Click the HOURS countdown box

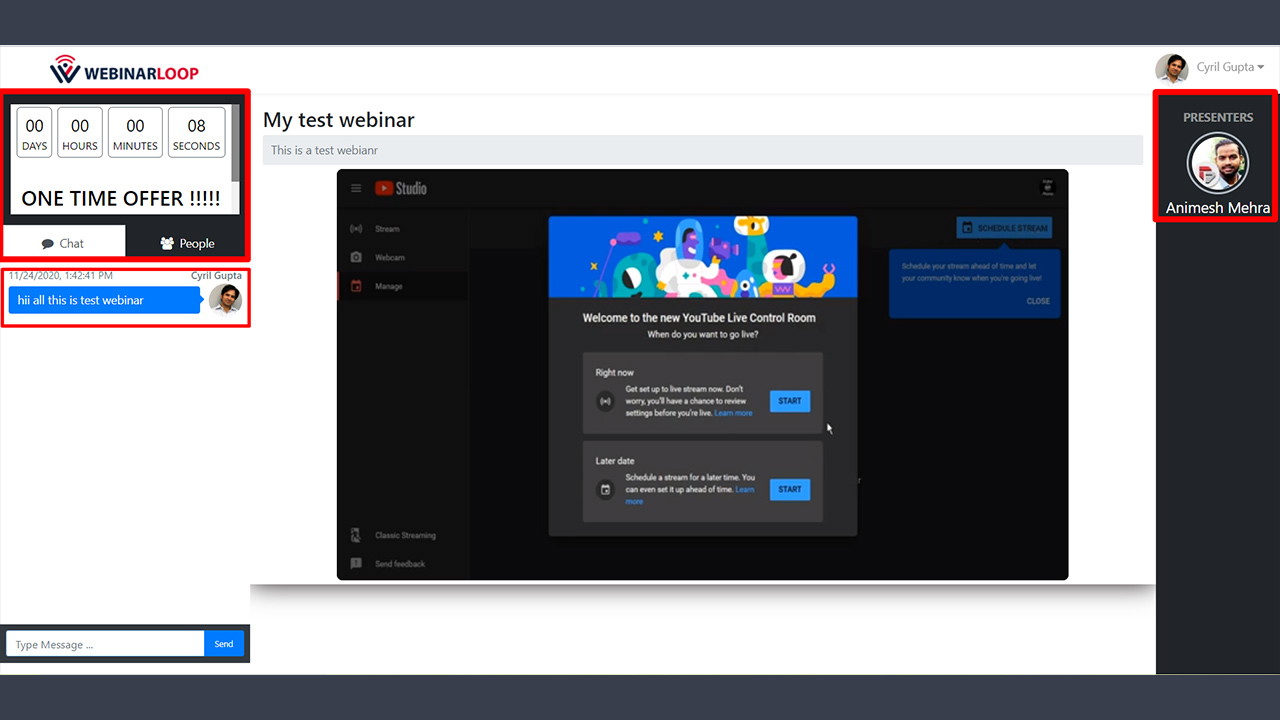[80, 133]
